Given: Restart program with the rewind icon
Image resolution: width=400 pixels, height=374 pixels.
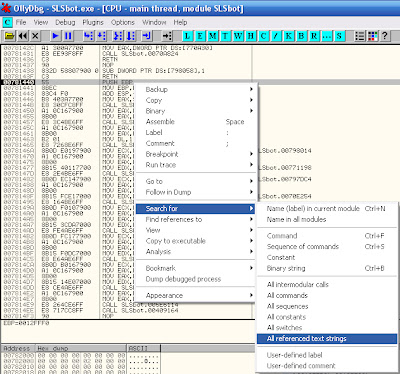Looking at the screenshot, I should coord(23,36).
